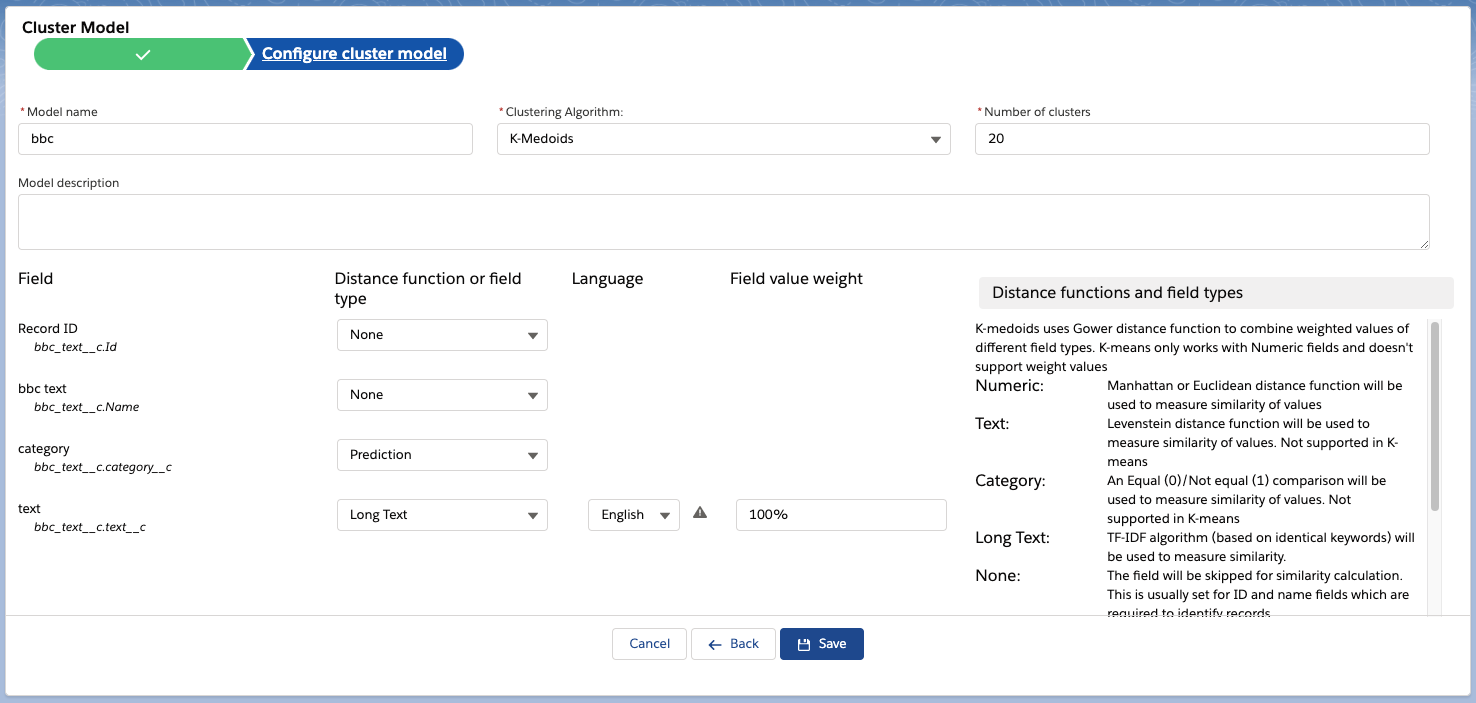
Task: Click the Model name input field
Action: point(245,139)
